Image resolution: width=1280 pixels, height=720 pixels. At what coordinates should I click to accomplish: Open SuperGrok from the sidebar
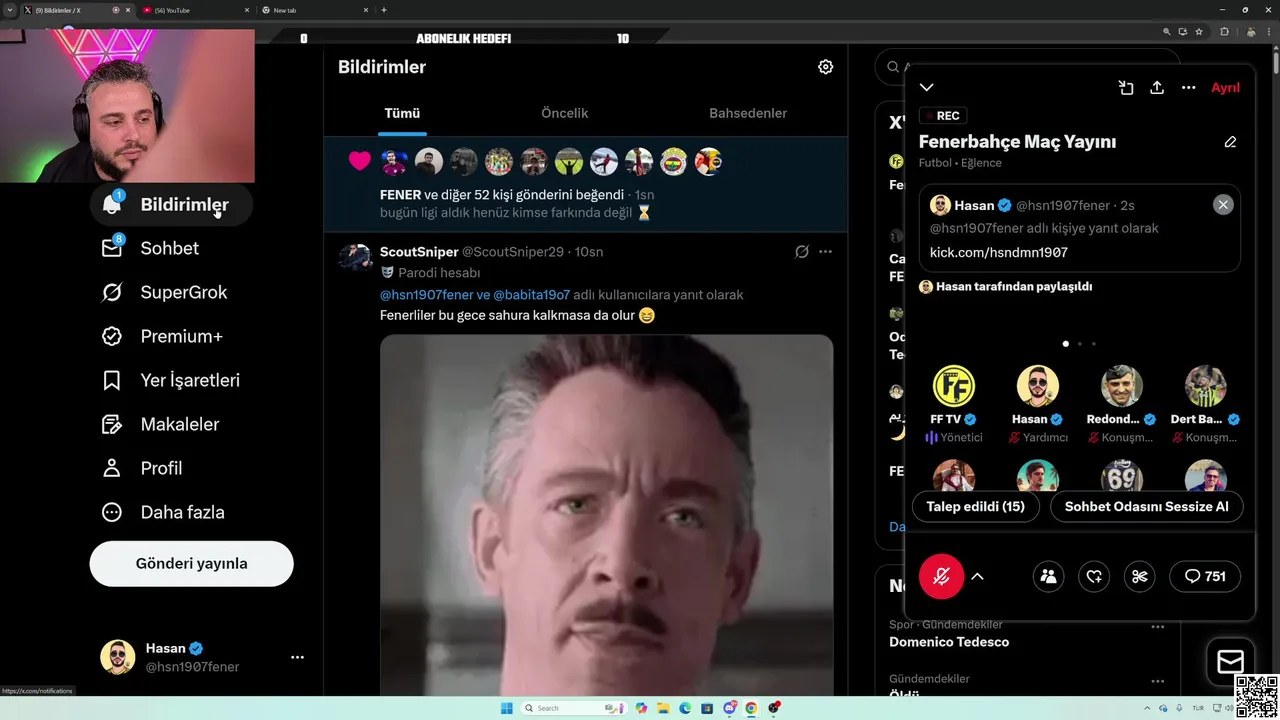[164, 292]
